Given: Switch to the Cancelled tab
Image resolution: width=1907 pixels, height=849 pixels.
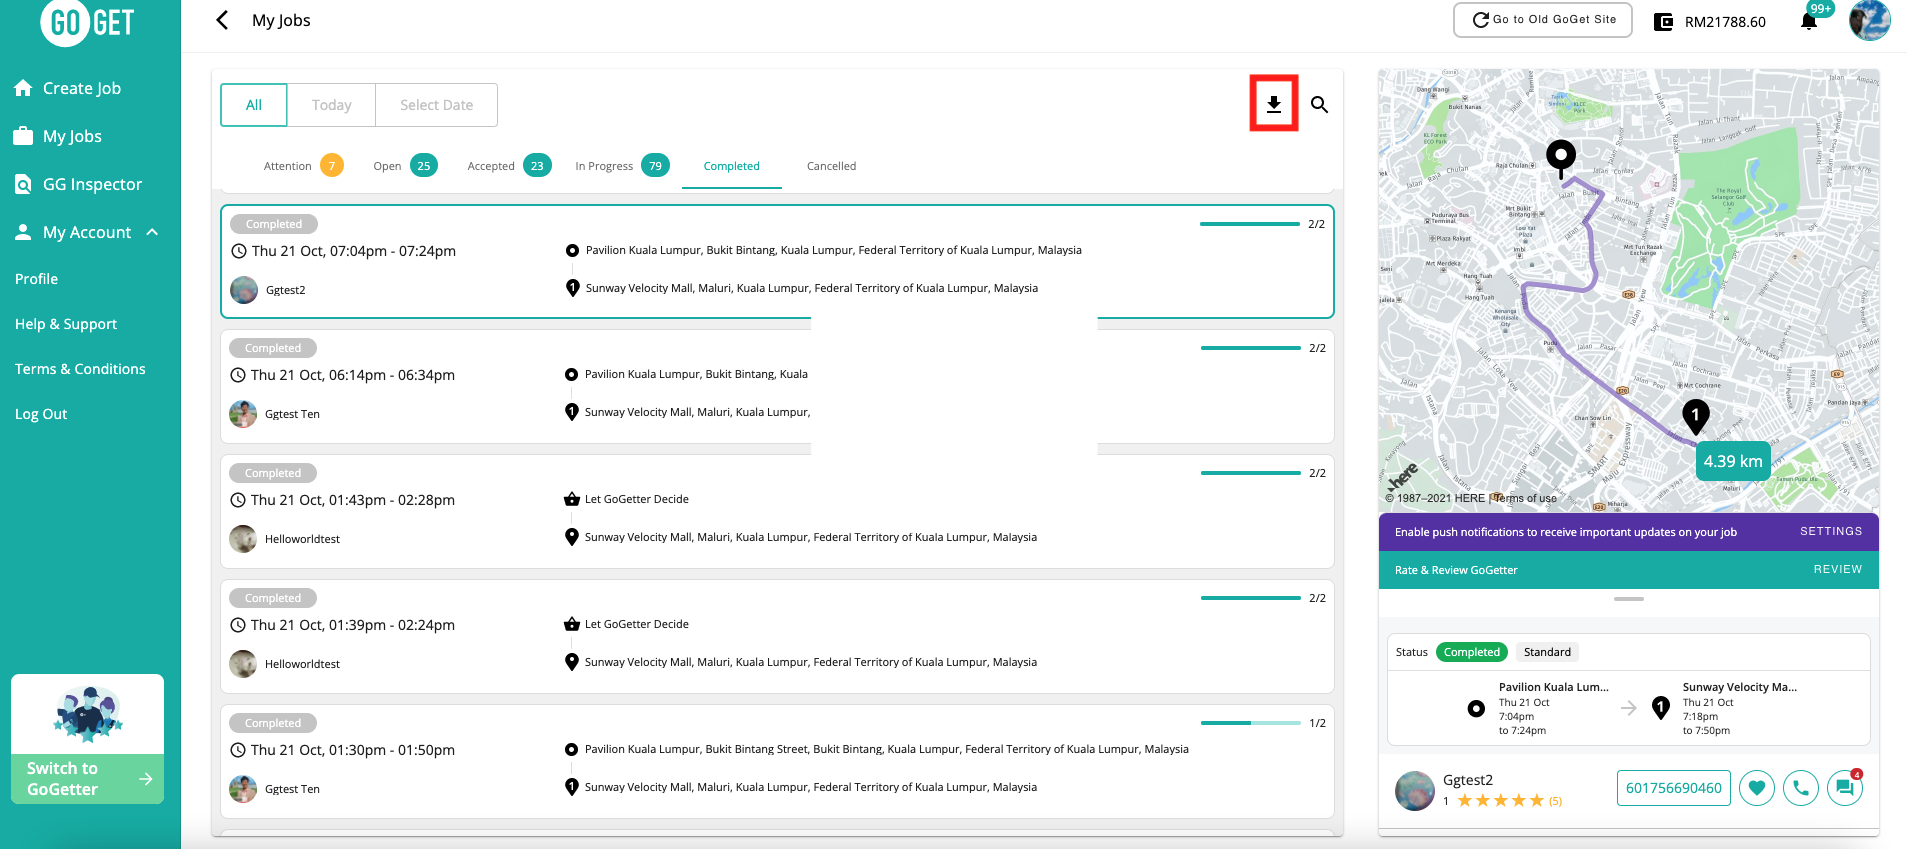Looking at the screenshot, I should 831,166.
